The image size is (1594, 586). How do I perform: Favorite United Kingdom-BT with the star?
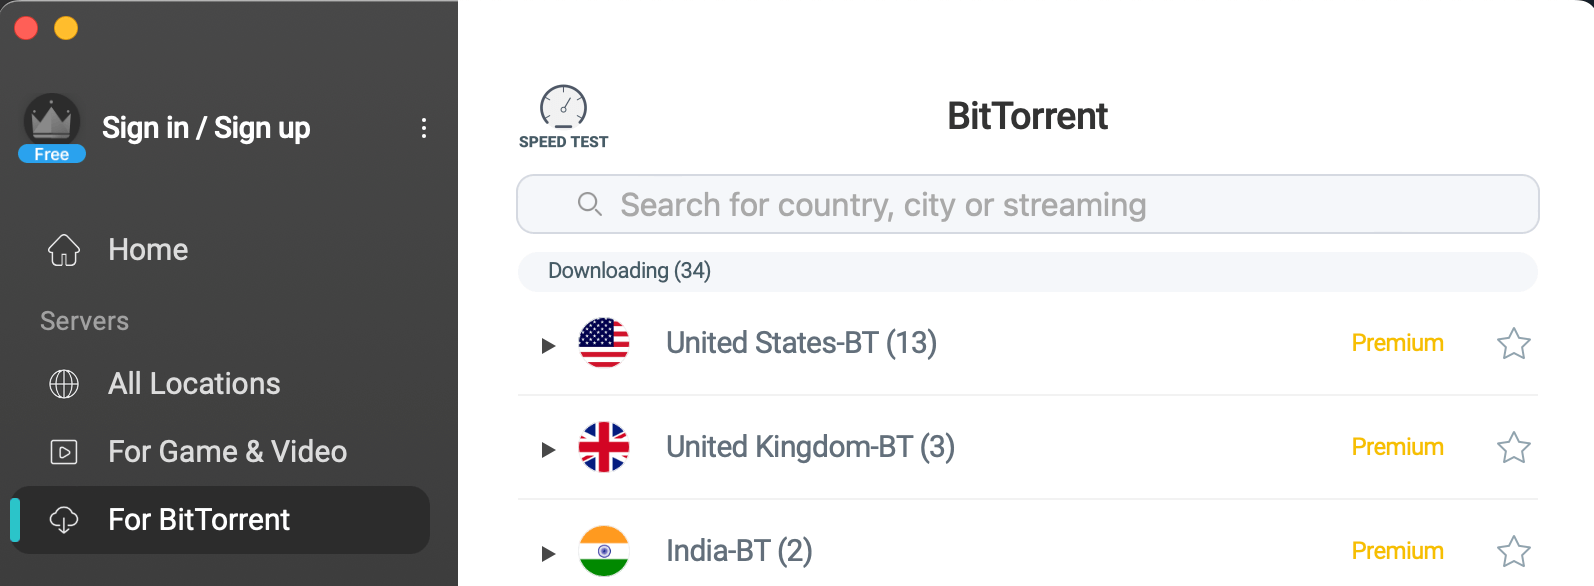pos(1514,447)
